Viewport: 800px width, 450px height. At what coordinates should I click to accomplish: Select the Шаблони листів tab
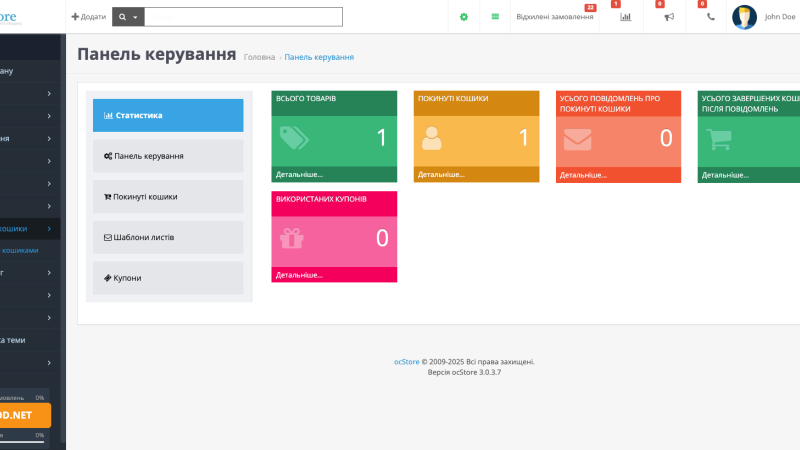click(168, 237)
